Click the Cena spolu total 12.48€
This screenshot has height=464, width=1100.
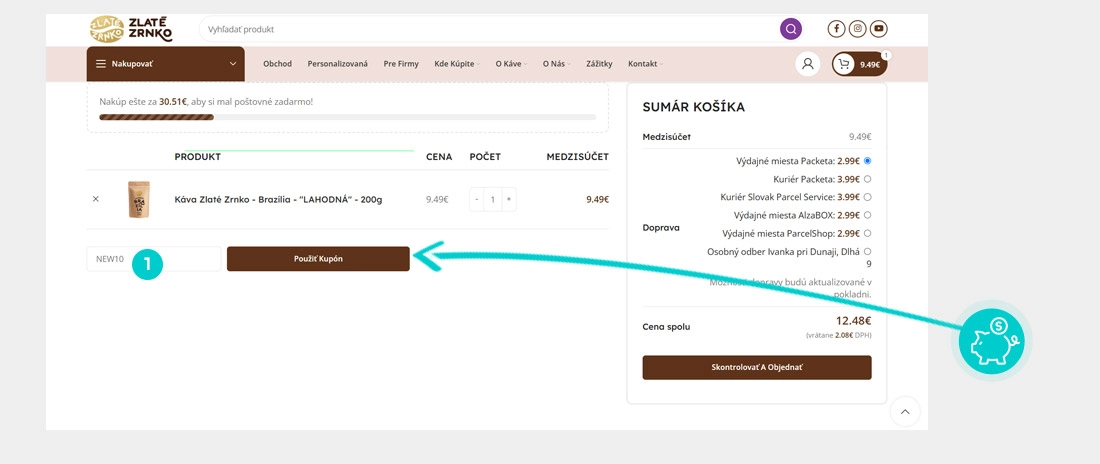(853, 322)
